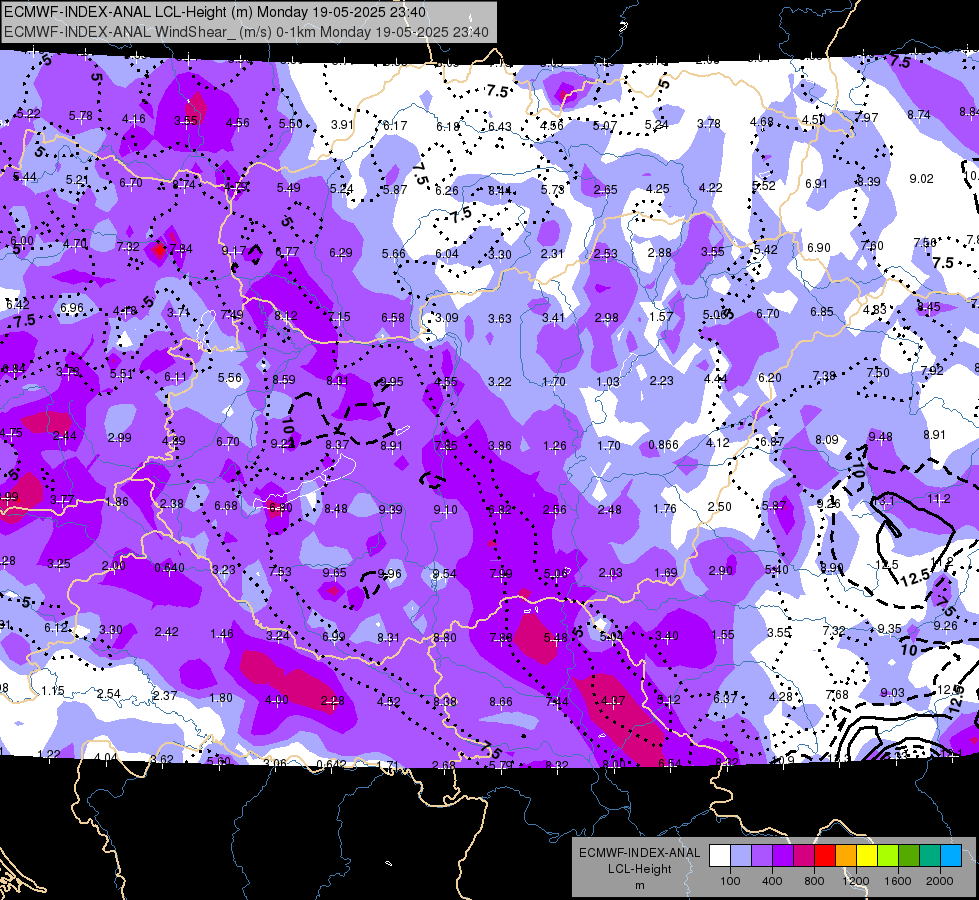This screenshot has height=900, width=979.
Task: Click the LCL-Height label in the legend
Action: (x=639, y=869)
